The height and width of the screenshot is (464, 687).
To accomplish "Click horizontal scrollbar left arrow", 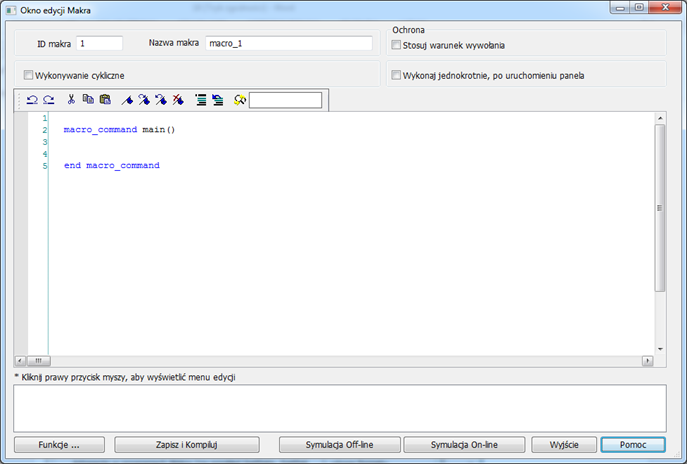I will coord(20,361).
